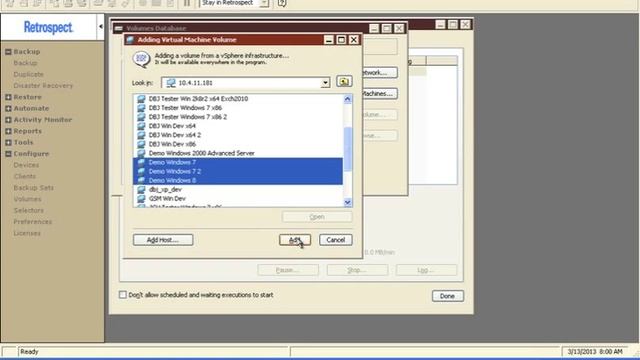Expand the Automate section
Image resolution: width=640 pixels, height=360 pixels.
[8, 109]
